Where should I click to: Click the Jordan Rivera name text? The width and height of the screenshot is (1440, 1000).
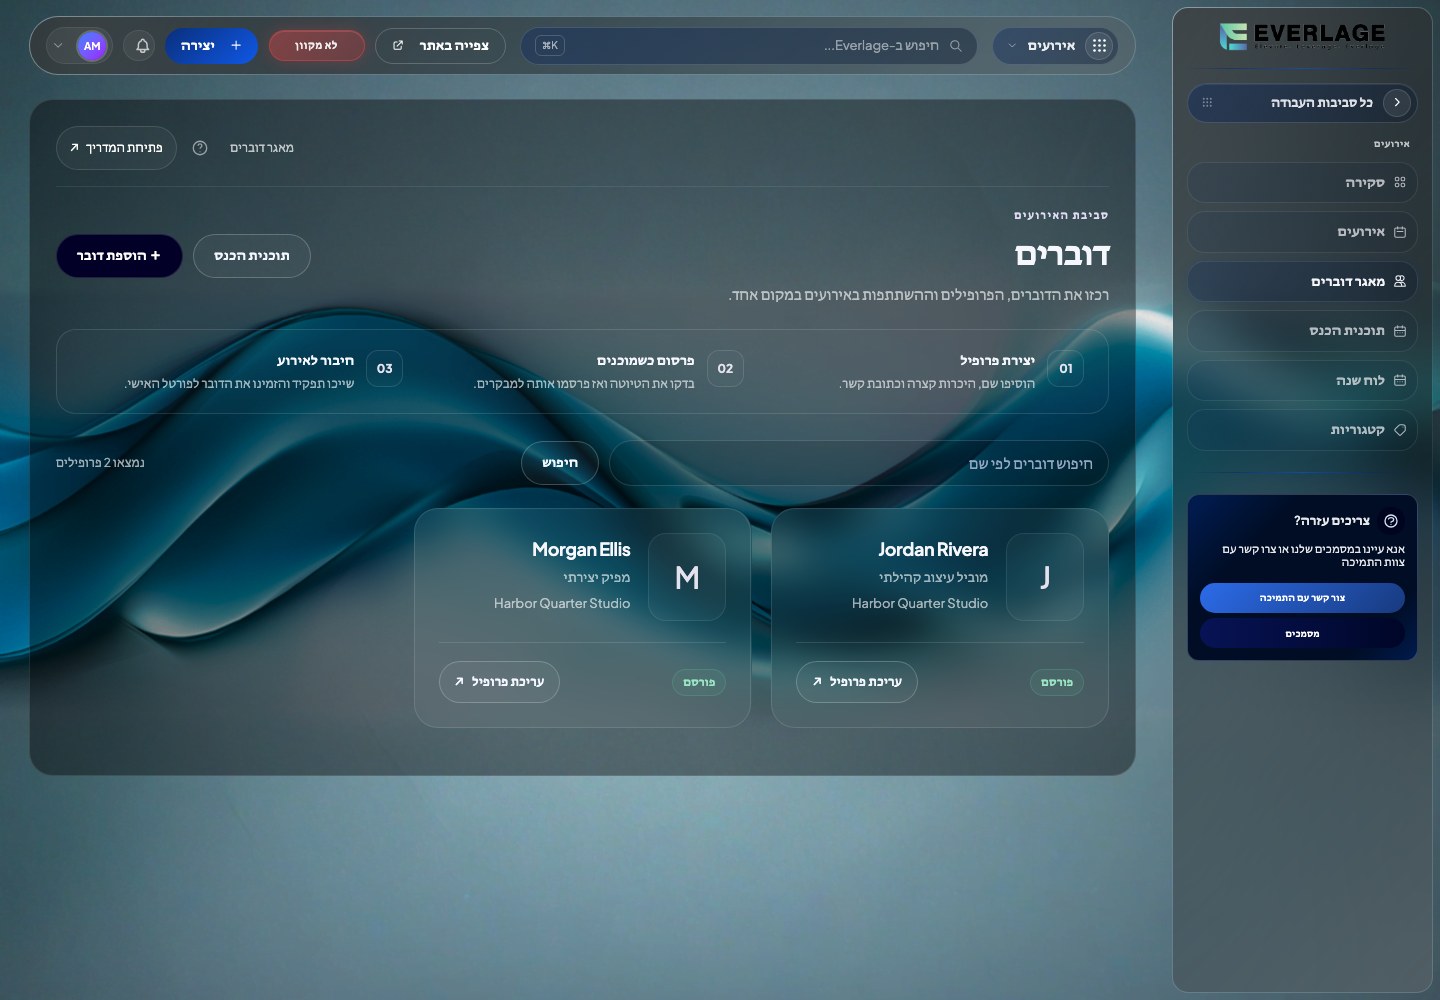pyautogui.click(x=933, y=550)
